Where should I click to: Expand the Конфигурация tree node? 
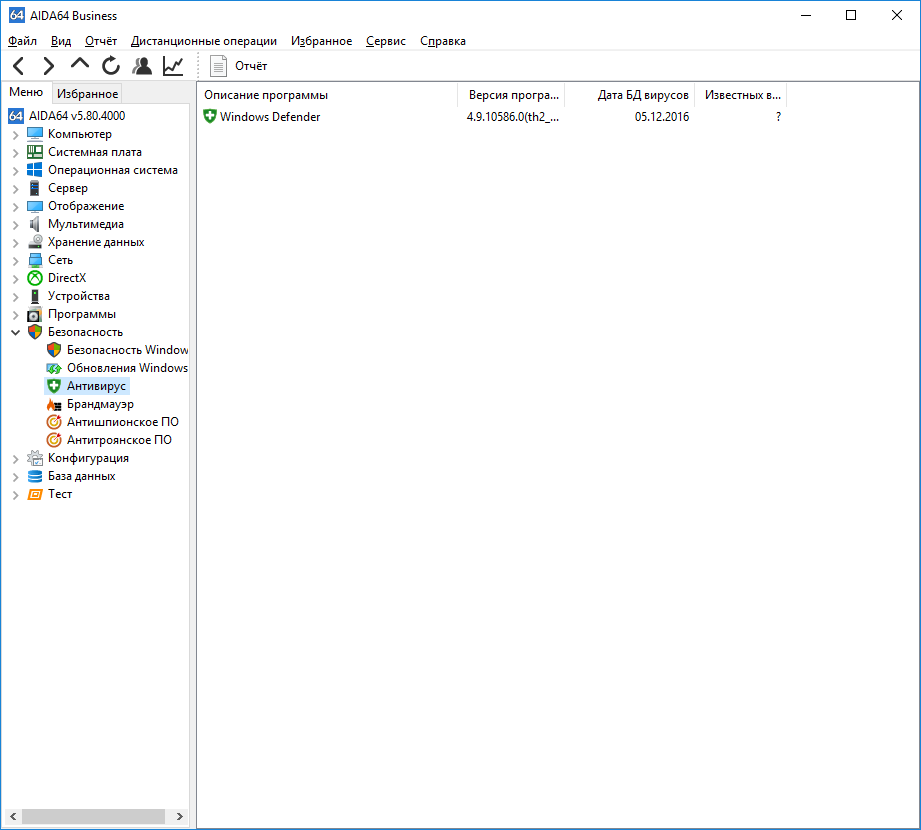(x=16, y=459)
